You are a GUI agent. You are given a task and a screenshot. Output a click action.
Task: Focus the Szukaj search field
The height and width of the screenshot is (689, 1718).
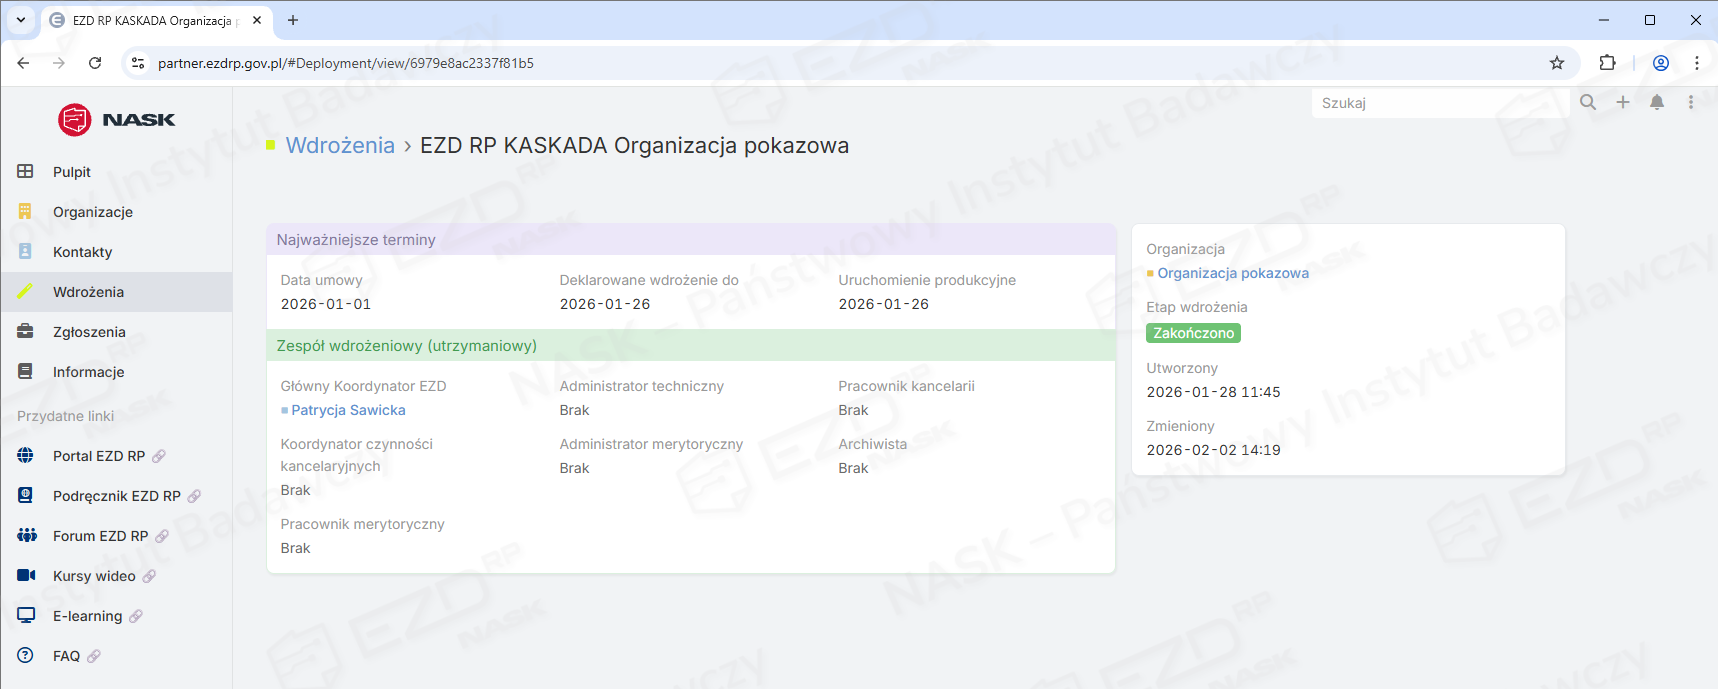tap(1440, 103)
